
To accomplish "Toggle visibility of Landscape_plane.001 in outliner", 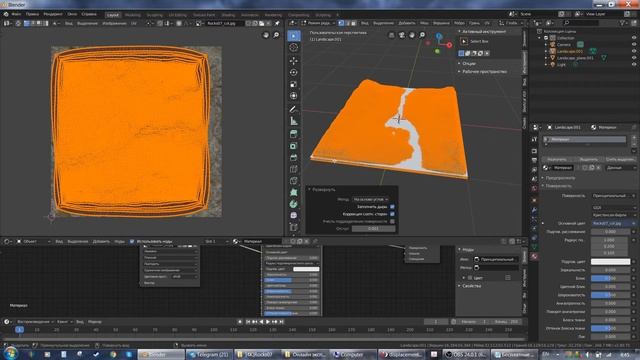I will [634, 58].
